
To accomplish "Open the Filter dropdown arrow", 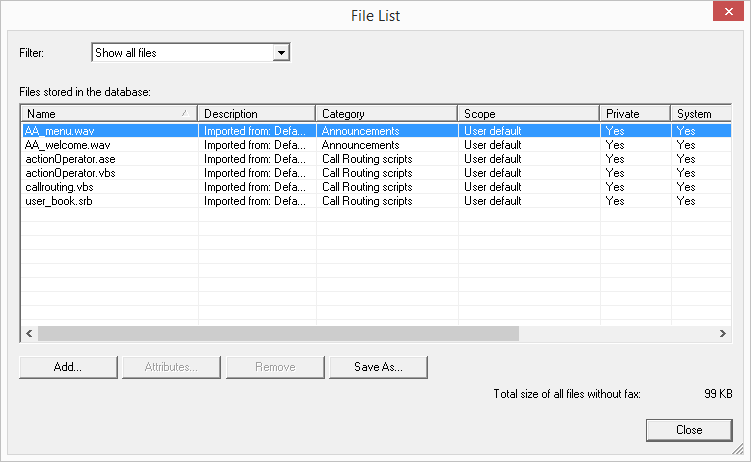I will pyautogui.click(x=281, y=52).
